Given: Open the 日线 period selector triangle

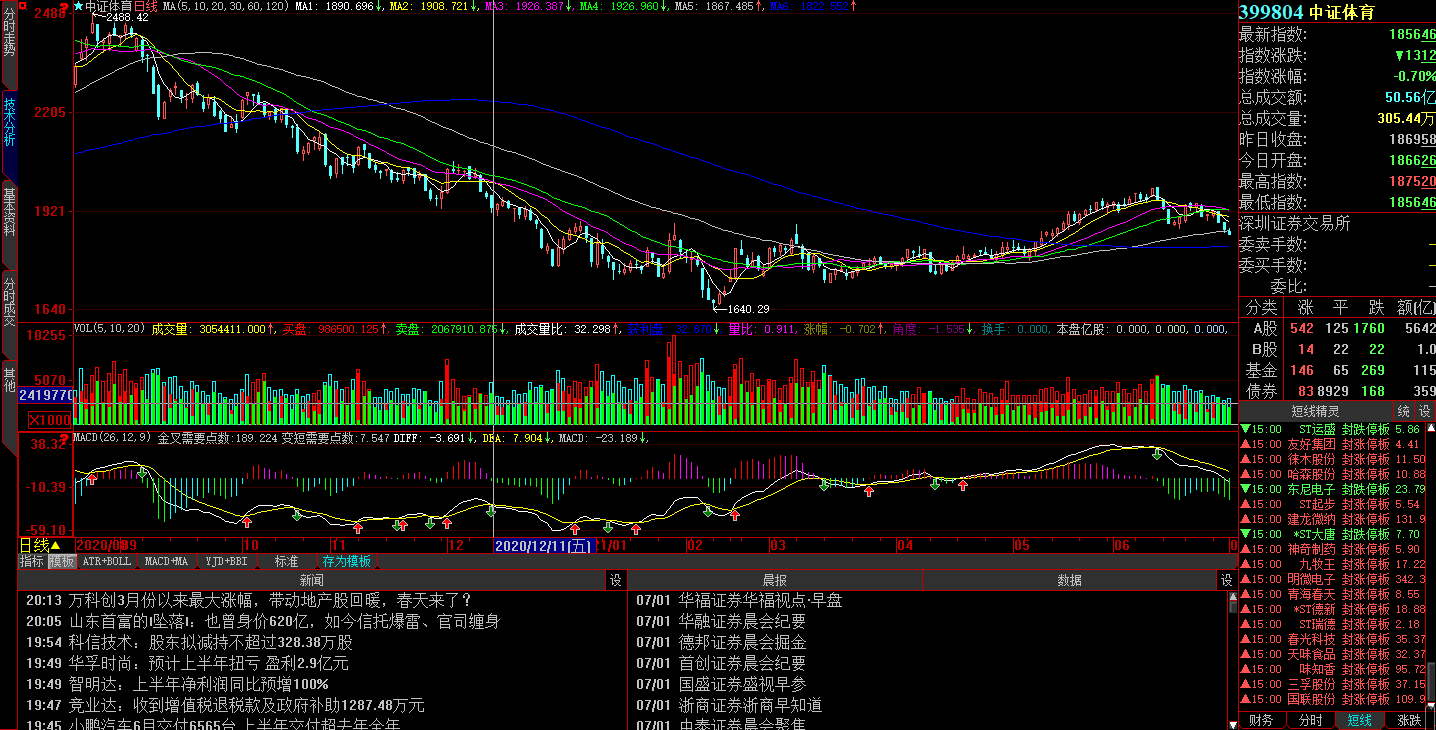Looking at the screenshot, I should coord(55,545).
